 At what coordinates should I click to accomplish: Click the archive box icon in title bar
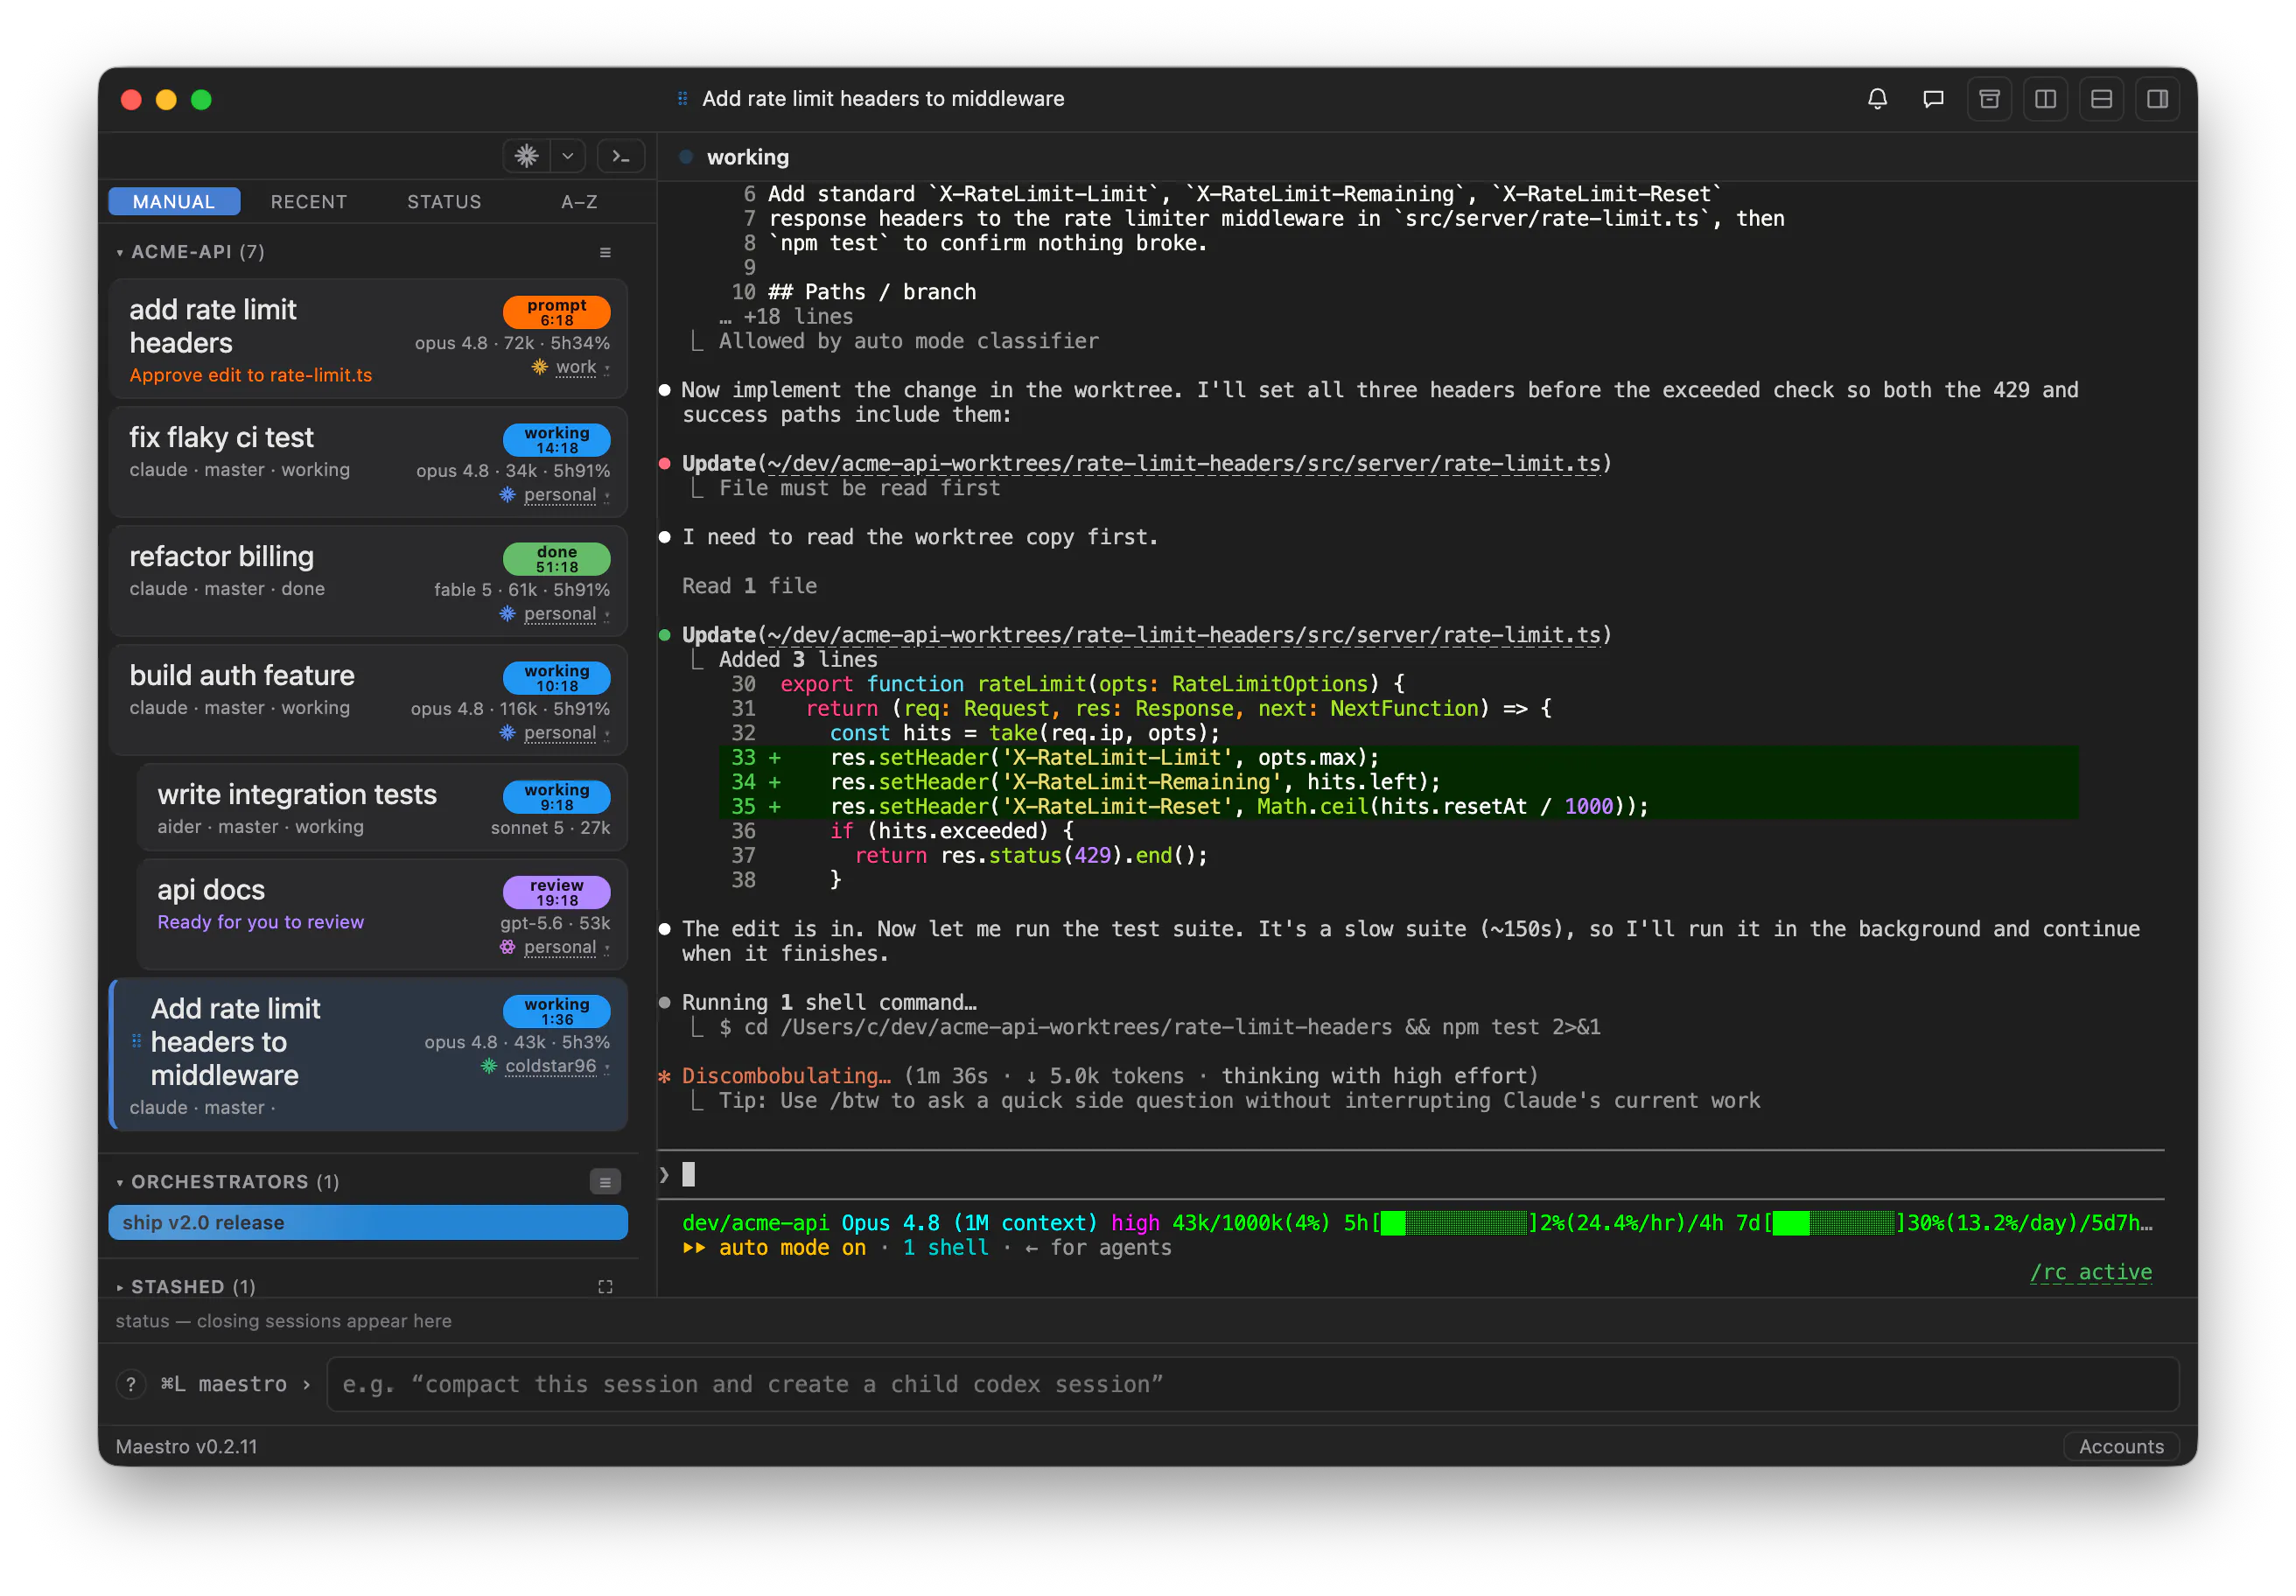(1989, 99)
